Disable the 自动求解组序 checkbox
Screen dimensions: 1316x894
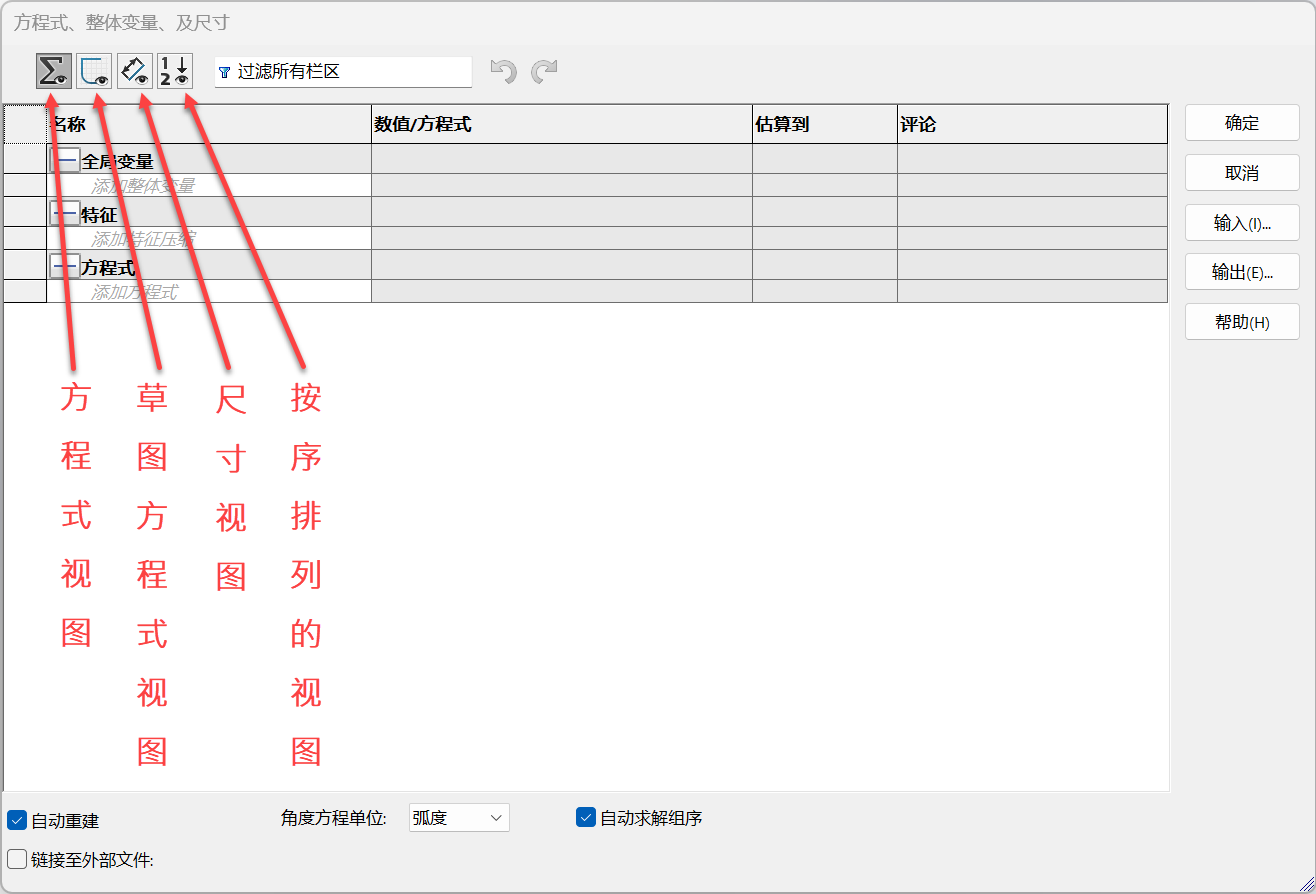coord(586,818)
